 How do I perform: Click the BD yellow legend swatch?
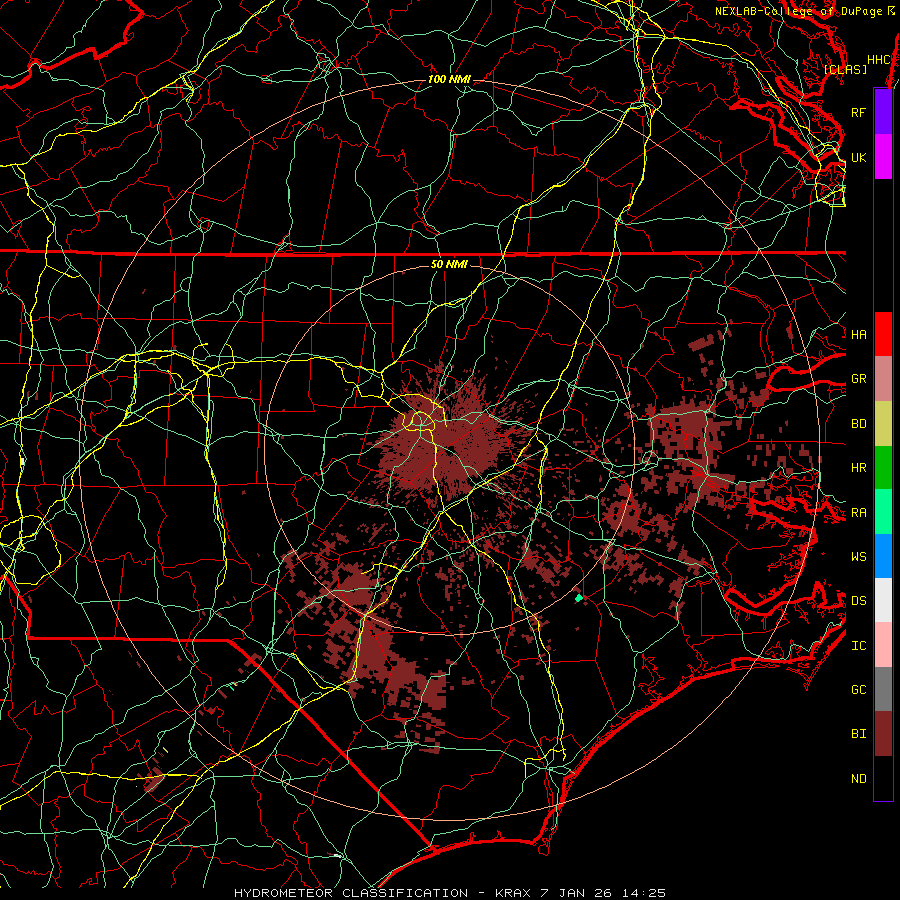click(x=883, y=424)
